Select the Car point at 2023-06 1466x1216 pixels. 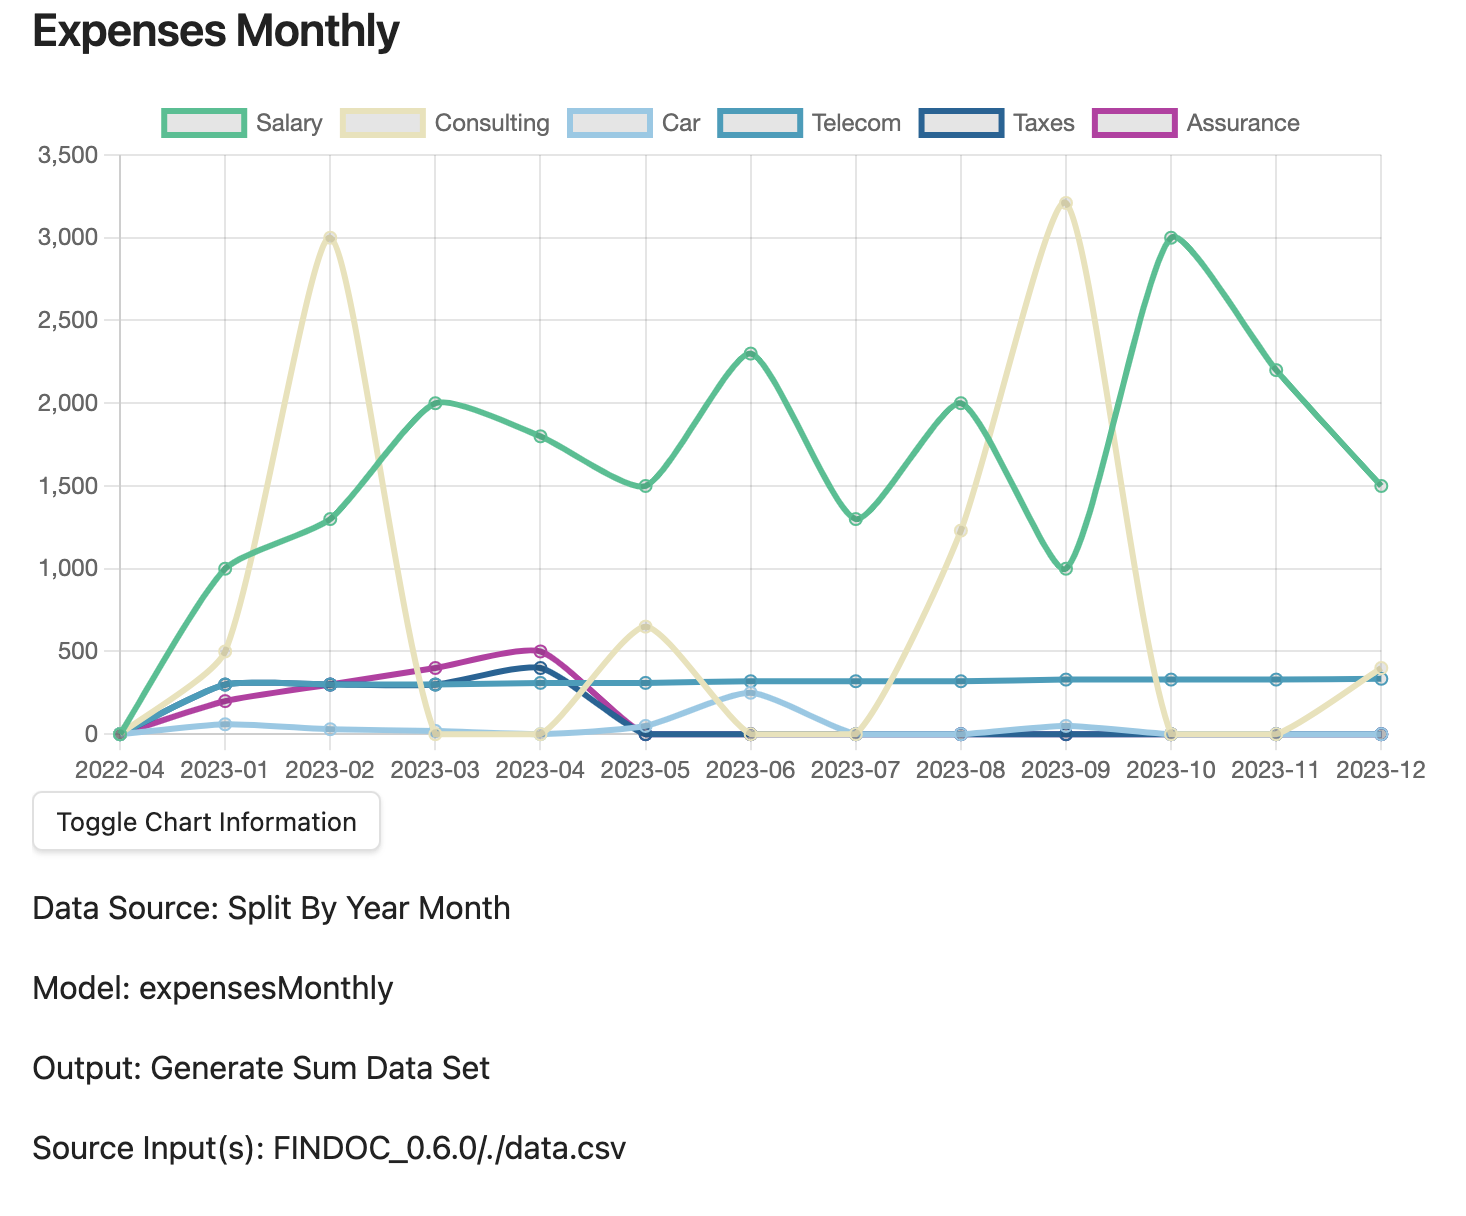click(x=751, y=692)
